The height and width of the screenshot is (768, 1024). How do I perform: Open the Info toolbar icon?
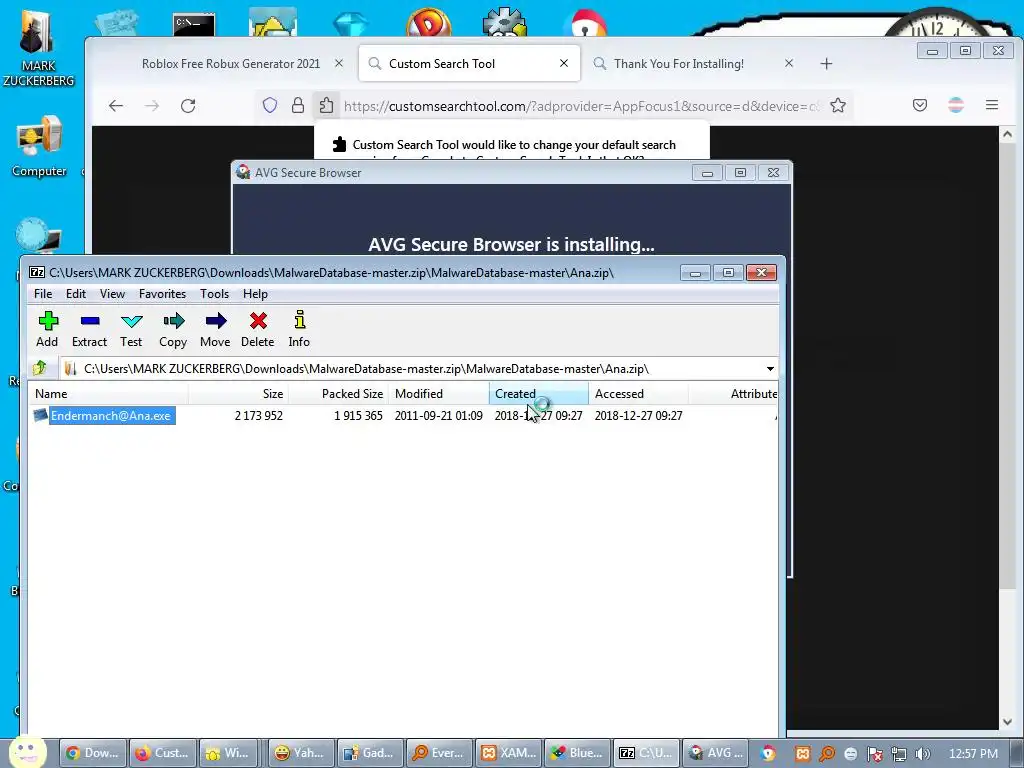click(299, 328)
